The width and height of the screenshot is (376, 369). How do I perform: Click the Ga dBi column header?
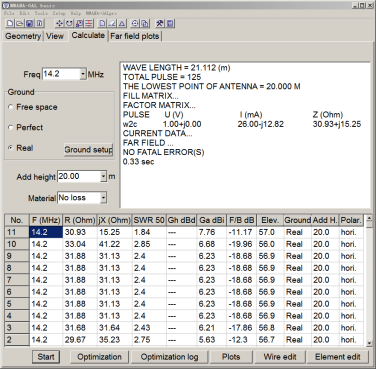click(x=212, y=220)
